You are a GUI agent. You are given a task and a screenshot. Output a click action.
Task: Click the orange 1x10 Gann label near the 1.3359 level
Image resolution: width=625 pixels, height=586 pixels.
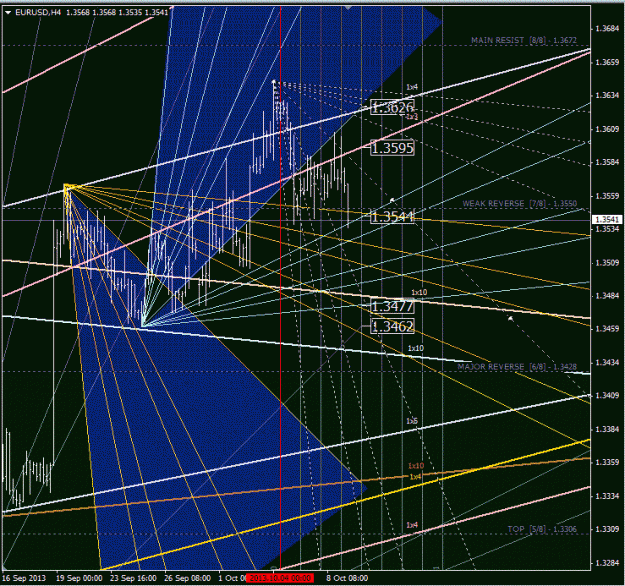coord(416,466)
